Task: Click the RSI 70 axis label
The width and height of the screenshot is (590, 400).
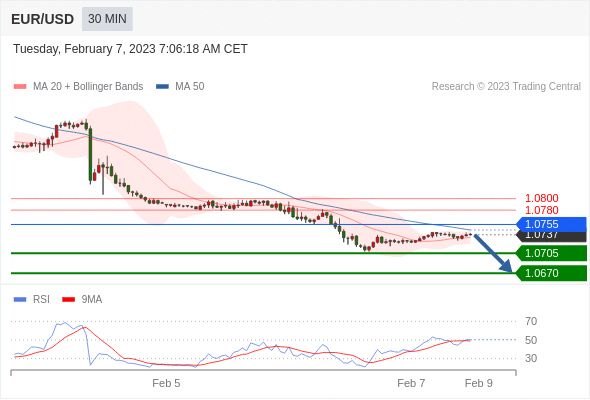Action: point(531,321)
